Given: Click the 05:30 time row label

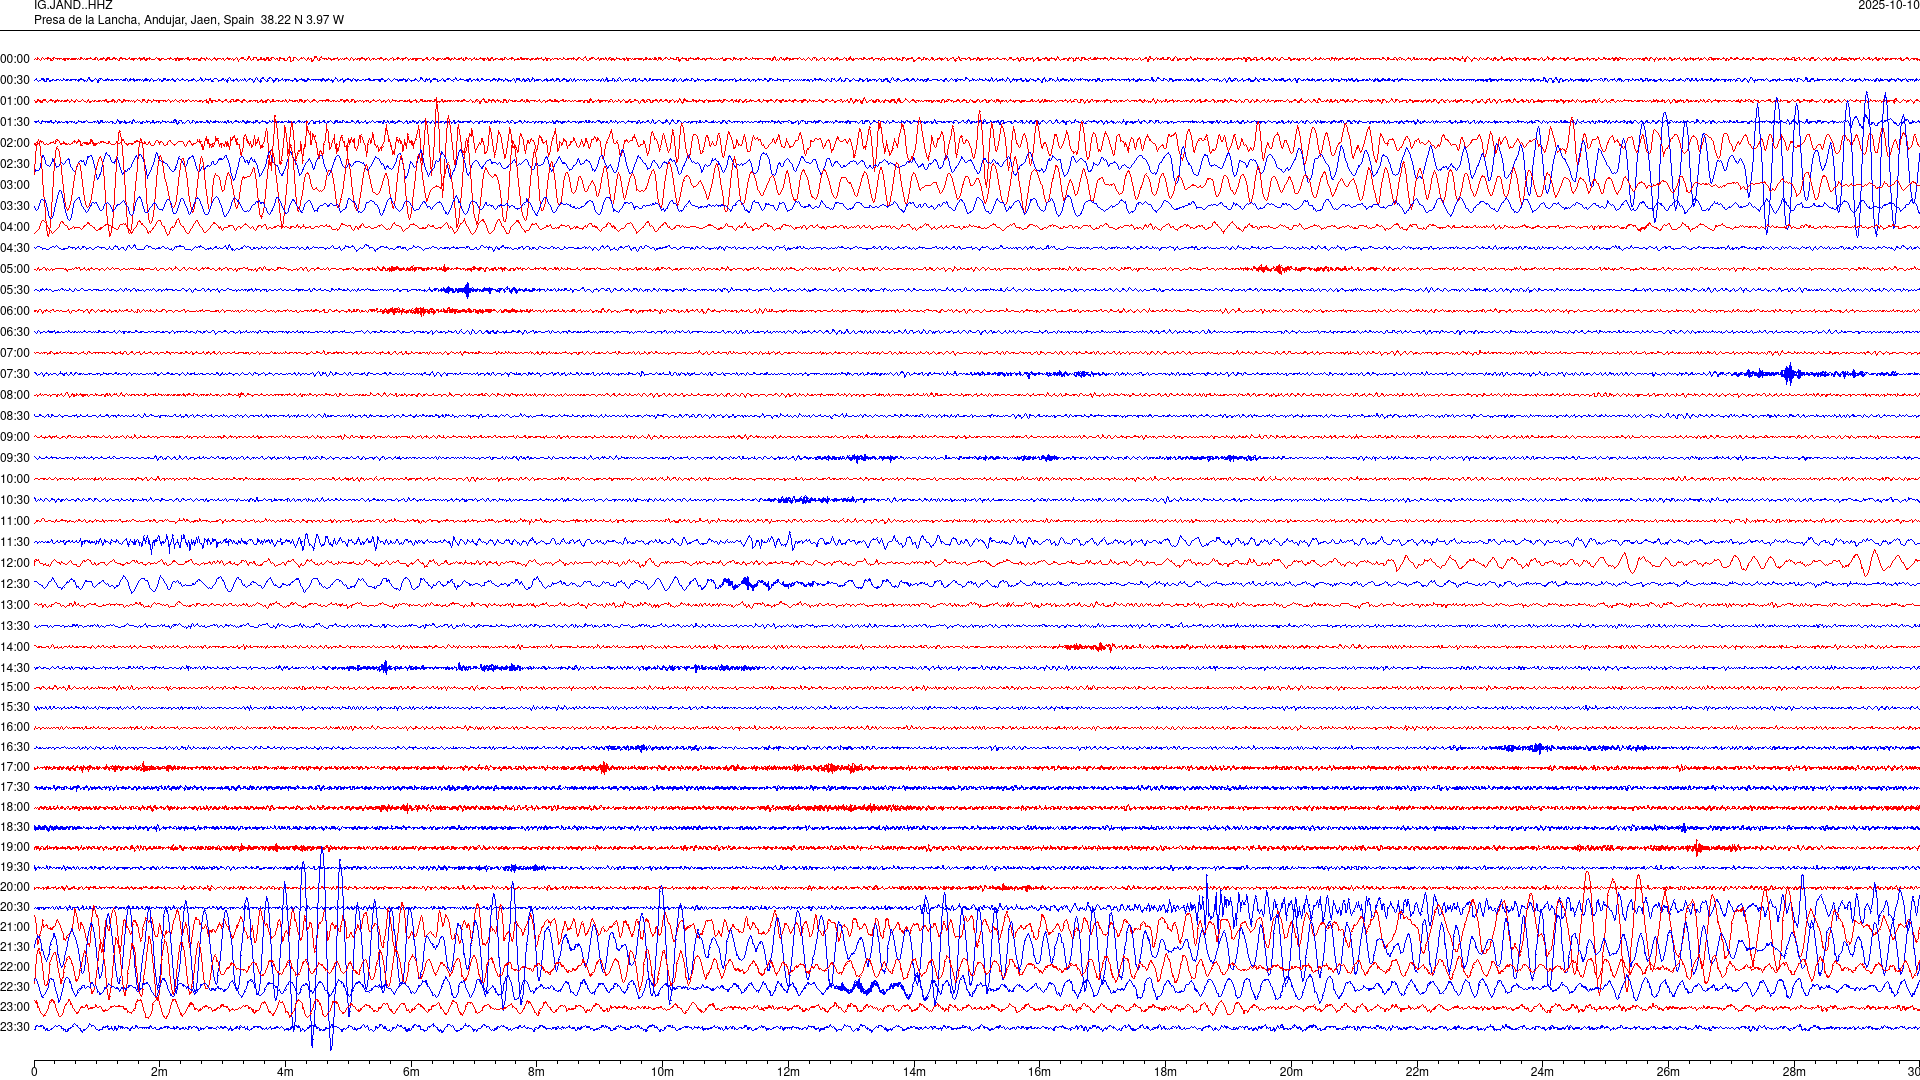Looking at the screenshot, I should click(x=15, y=290).
